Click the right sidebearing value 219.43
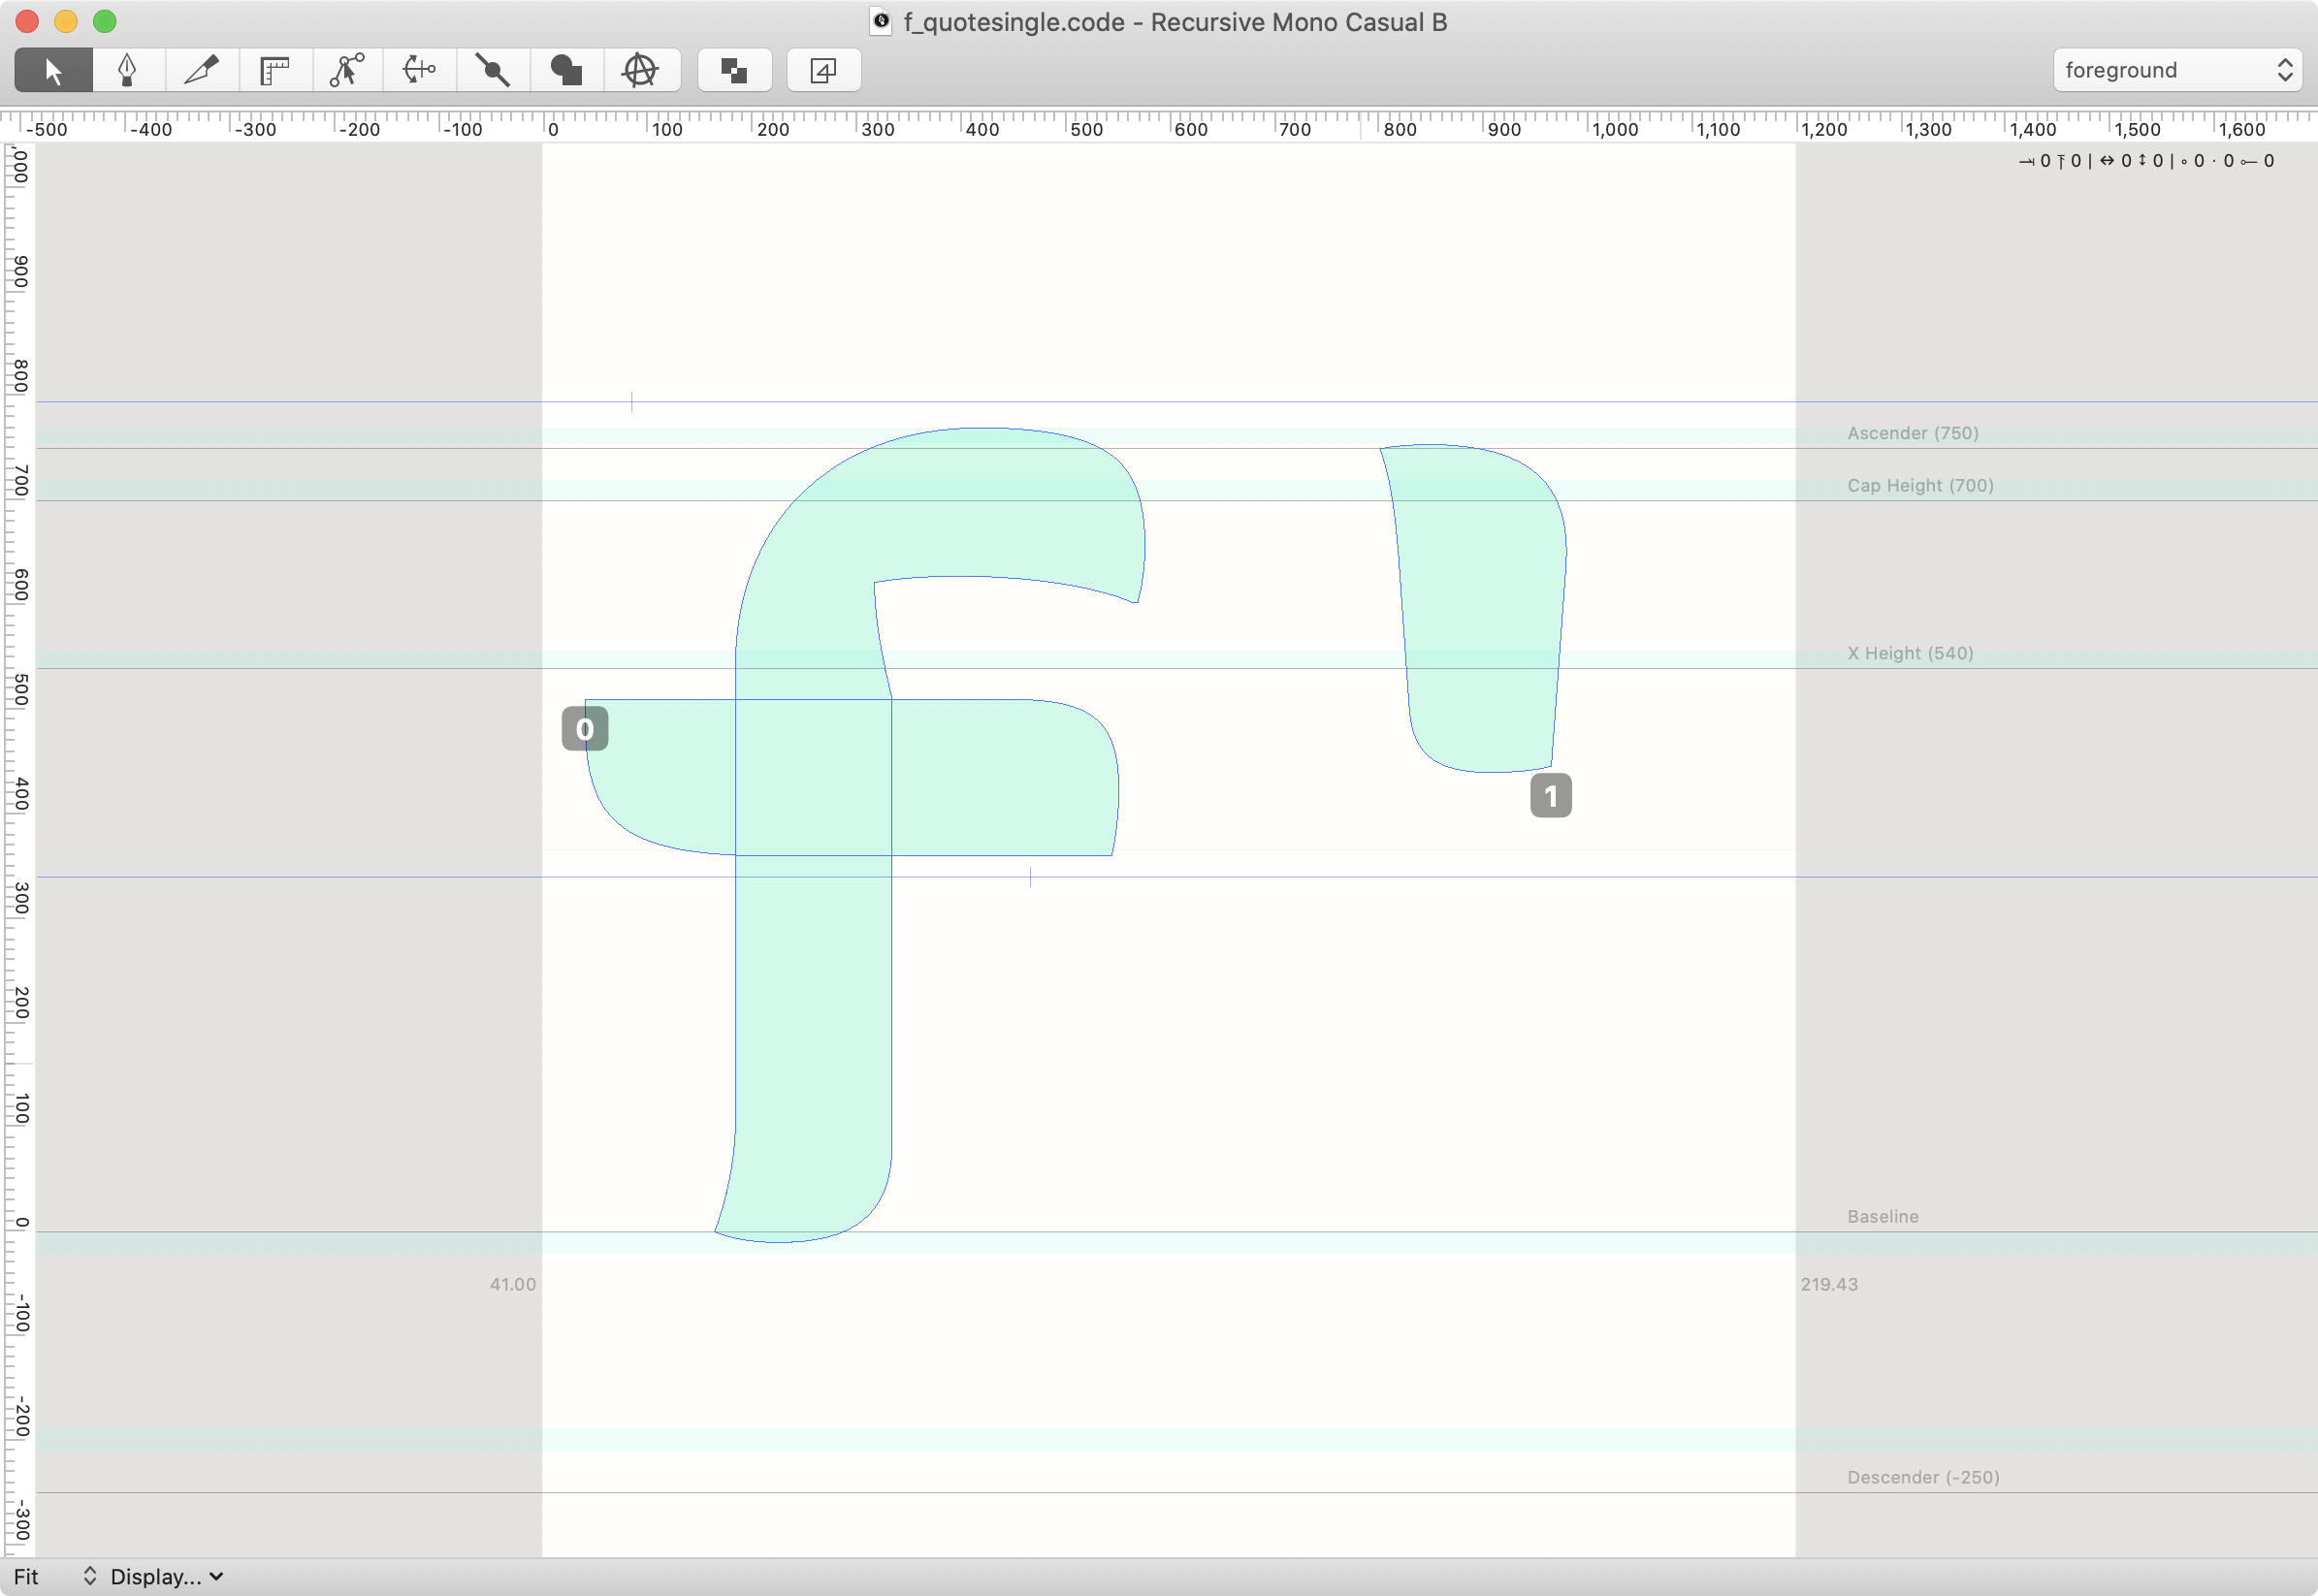The image size is (2318, 1596). click(1828, 1284)
